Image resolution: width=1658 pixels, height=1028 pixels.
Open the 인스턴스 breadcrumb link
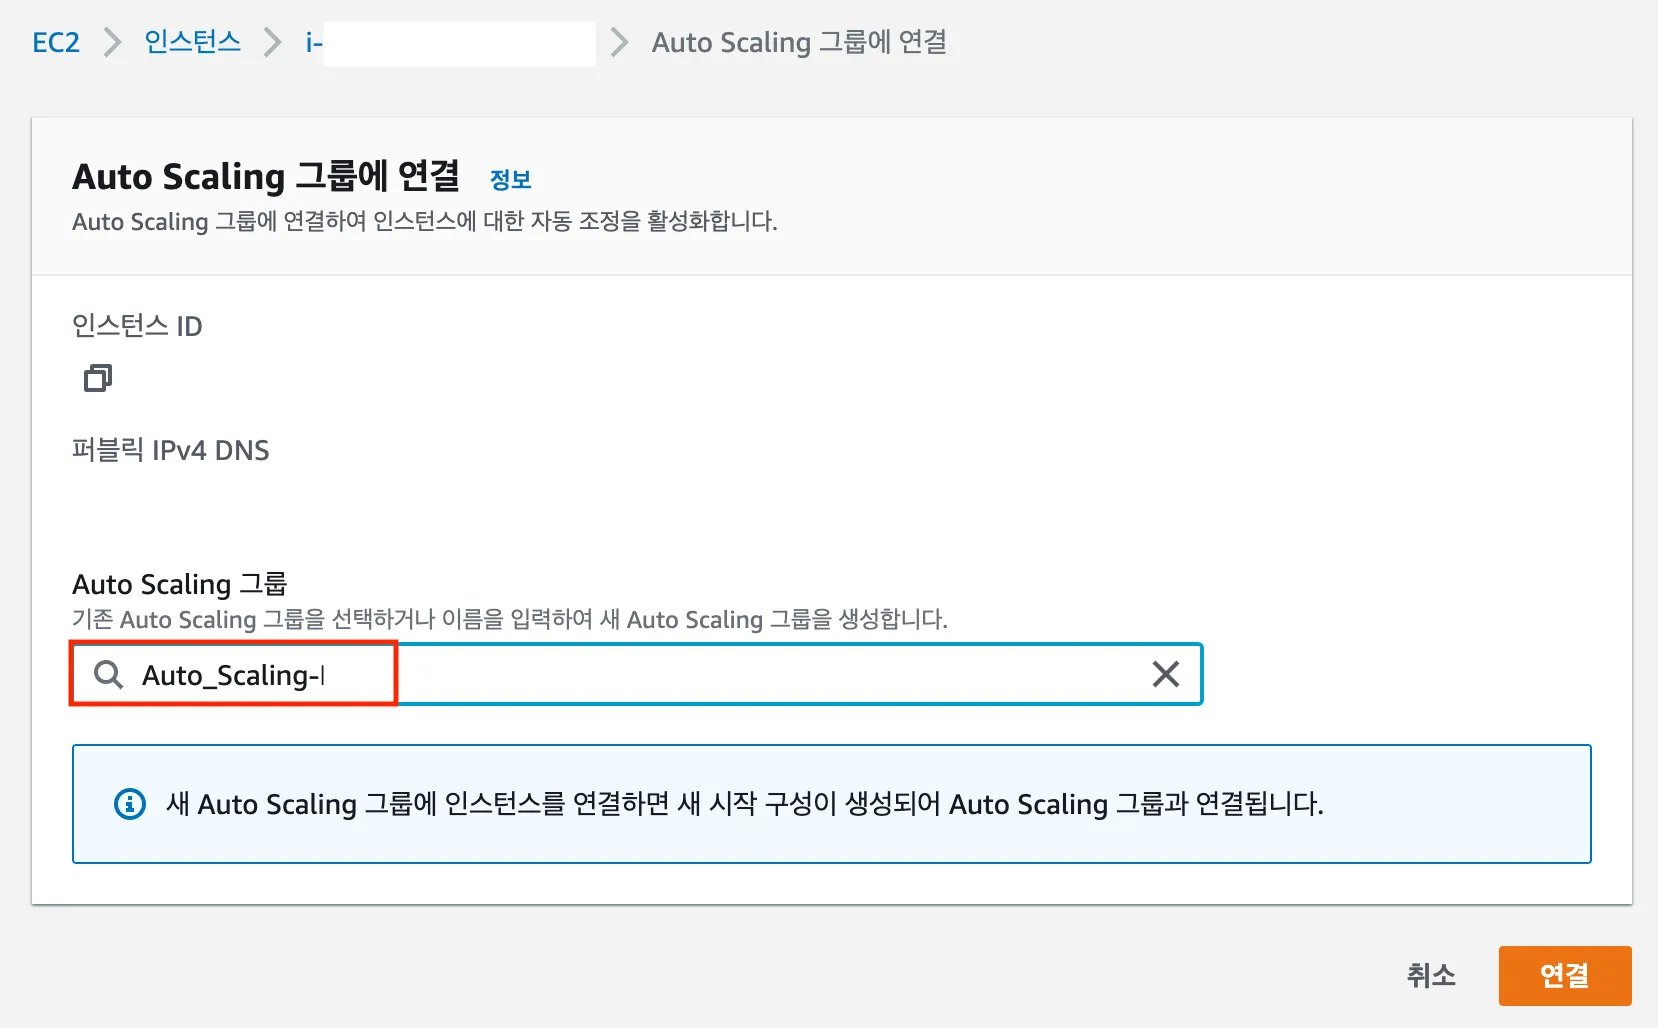(192, 42)
